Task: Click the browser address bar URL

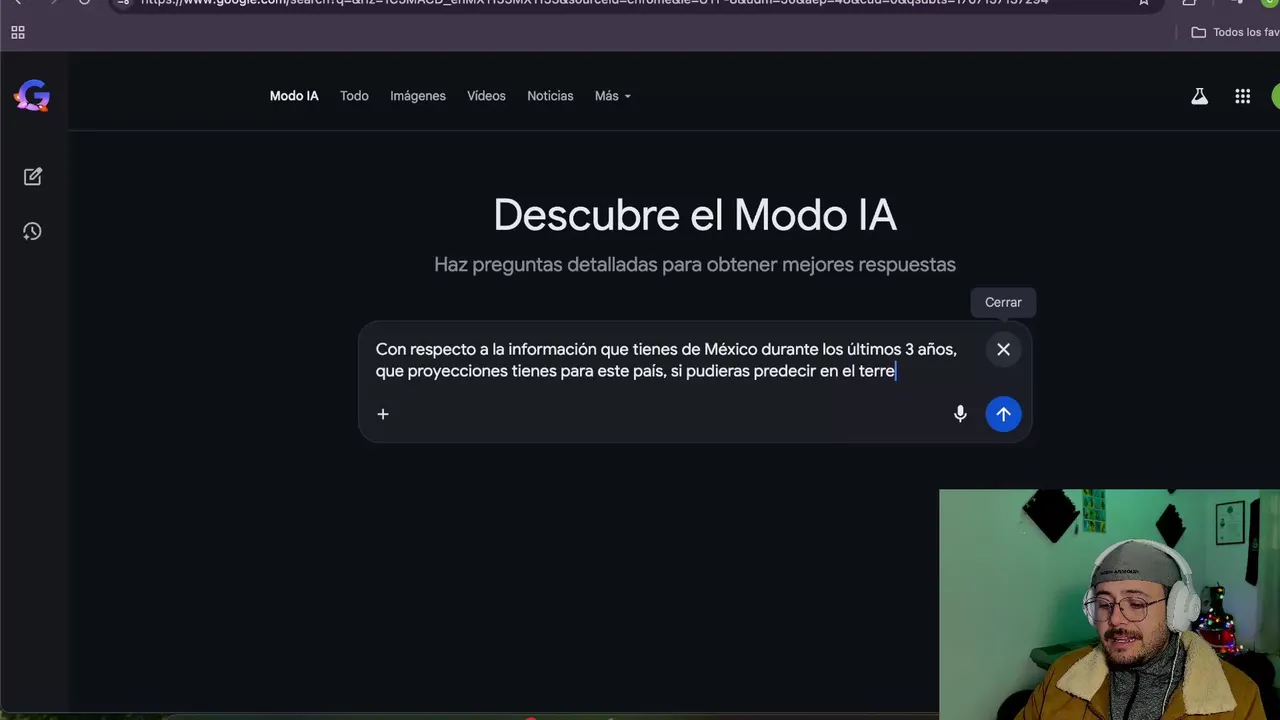Action: tap(594, 3)
